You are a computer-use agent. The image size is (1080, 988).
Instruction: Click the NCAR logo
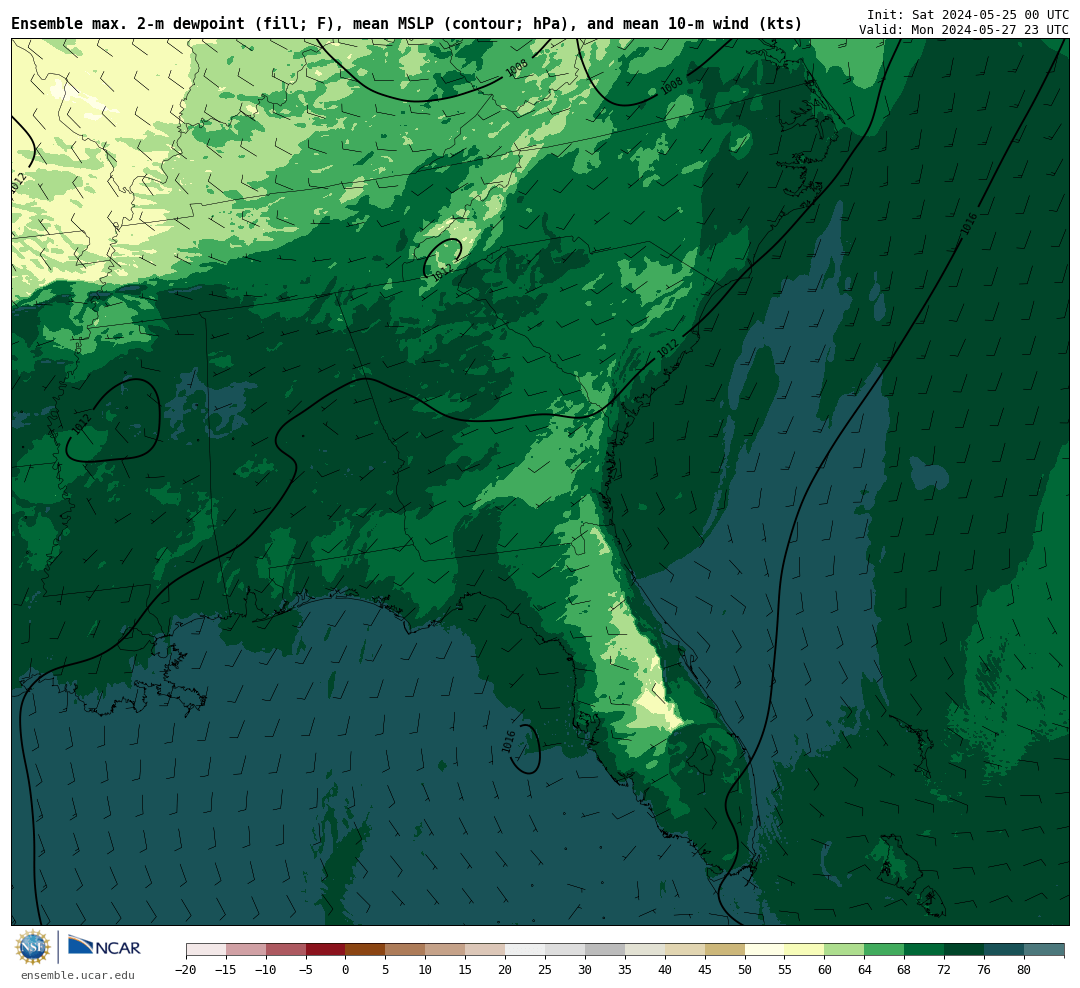104,948
